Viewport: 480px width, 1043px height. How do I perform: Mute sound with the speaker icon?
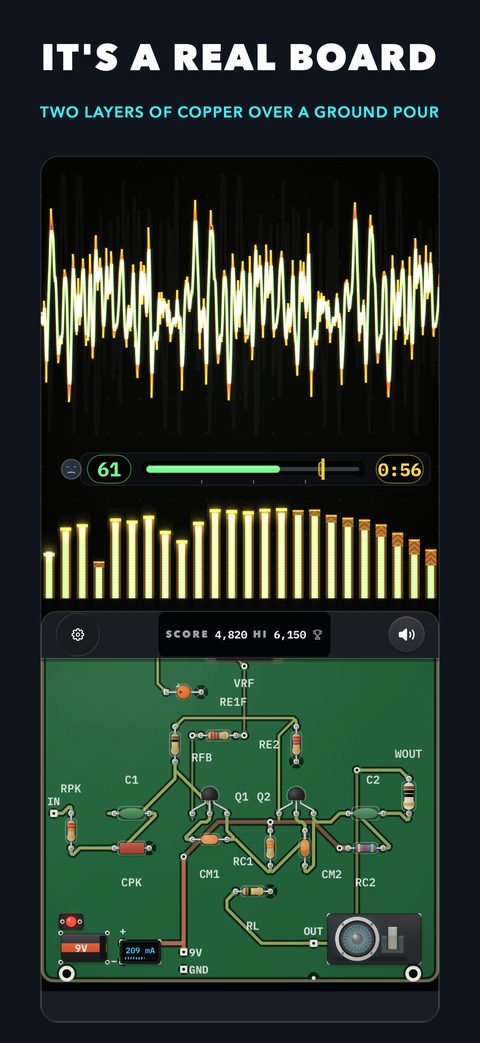tap(406, 634)
